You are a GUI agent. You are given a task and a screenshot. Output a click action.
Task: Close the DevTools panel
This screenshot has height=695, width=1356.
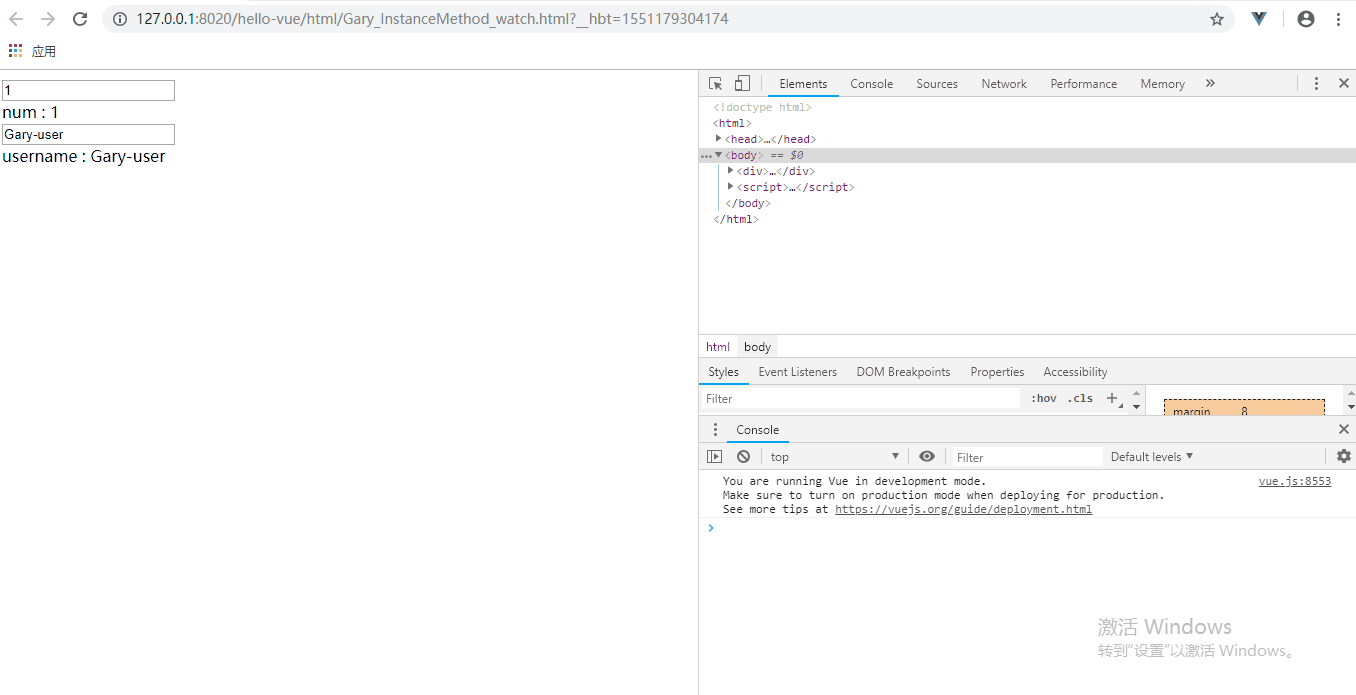click(x=1344, y=84)
